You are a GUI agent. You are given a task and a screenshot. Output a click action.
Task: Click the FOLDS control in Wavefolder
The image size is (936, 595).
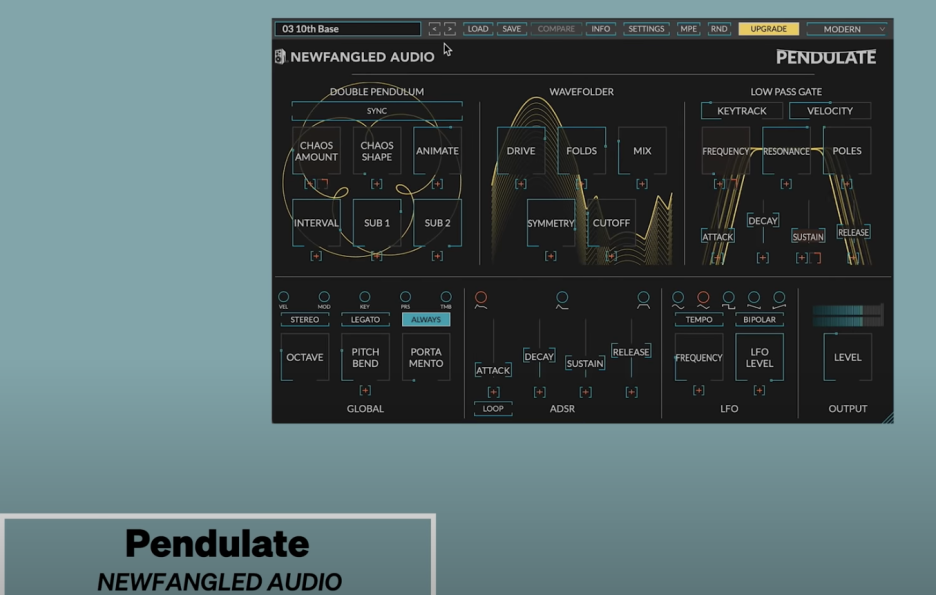point(581,150)
